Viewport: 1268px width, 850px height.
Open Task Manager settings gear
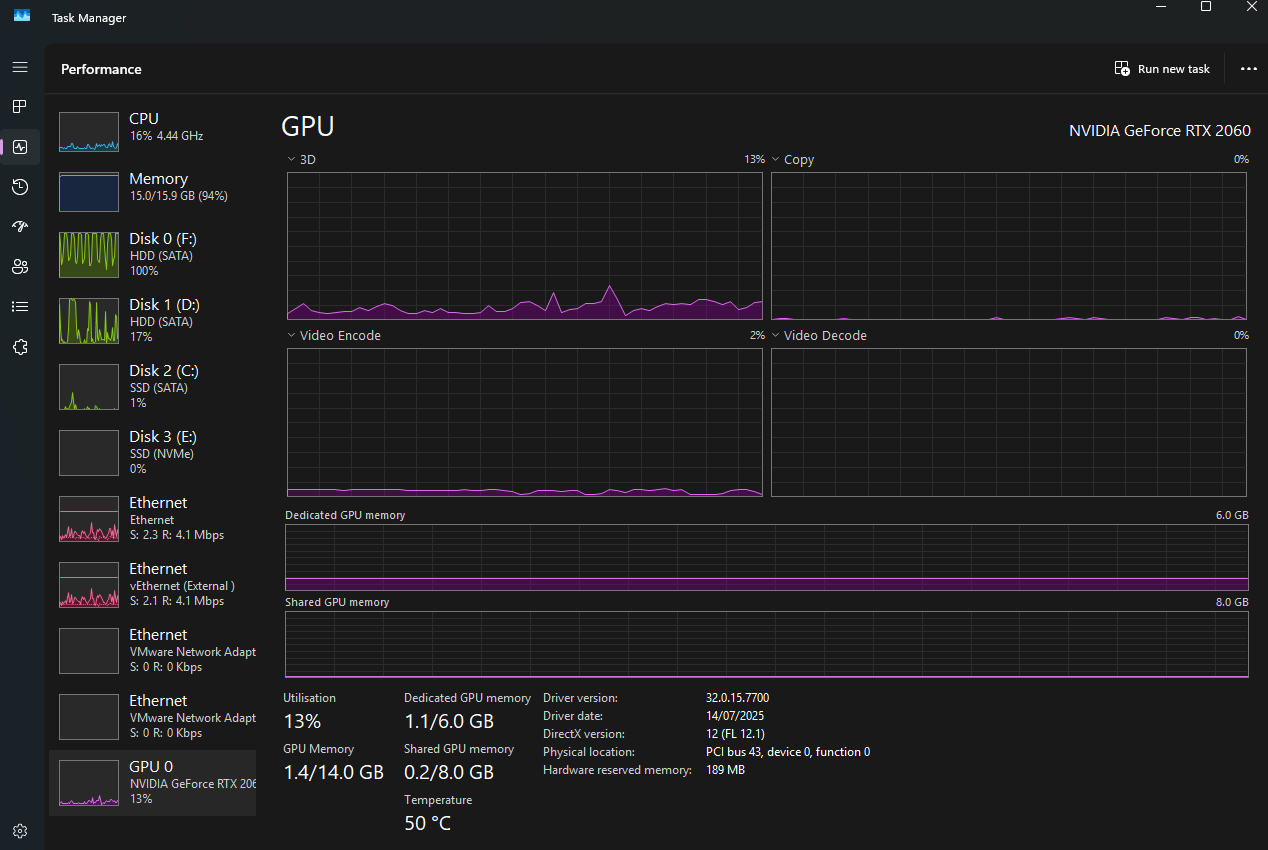20,831
